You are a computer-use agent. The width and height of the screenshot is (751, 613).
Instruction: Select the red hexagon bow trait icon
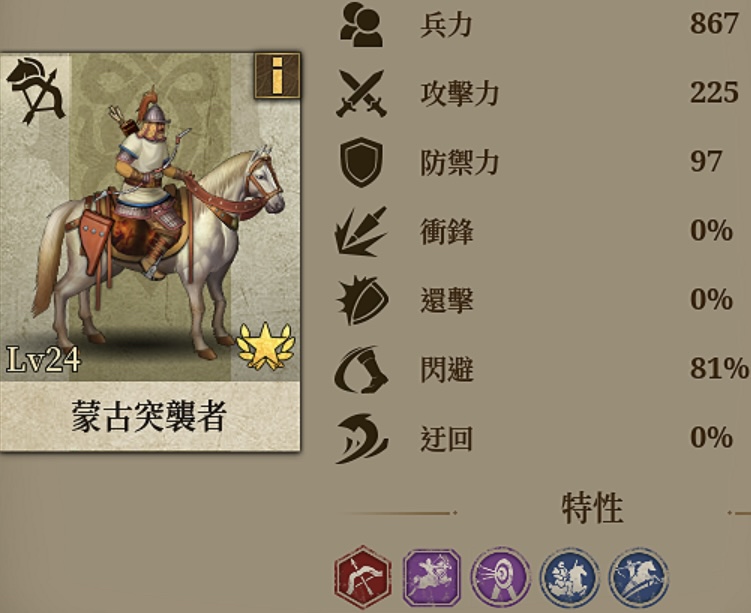[x=363, y=577]
